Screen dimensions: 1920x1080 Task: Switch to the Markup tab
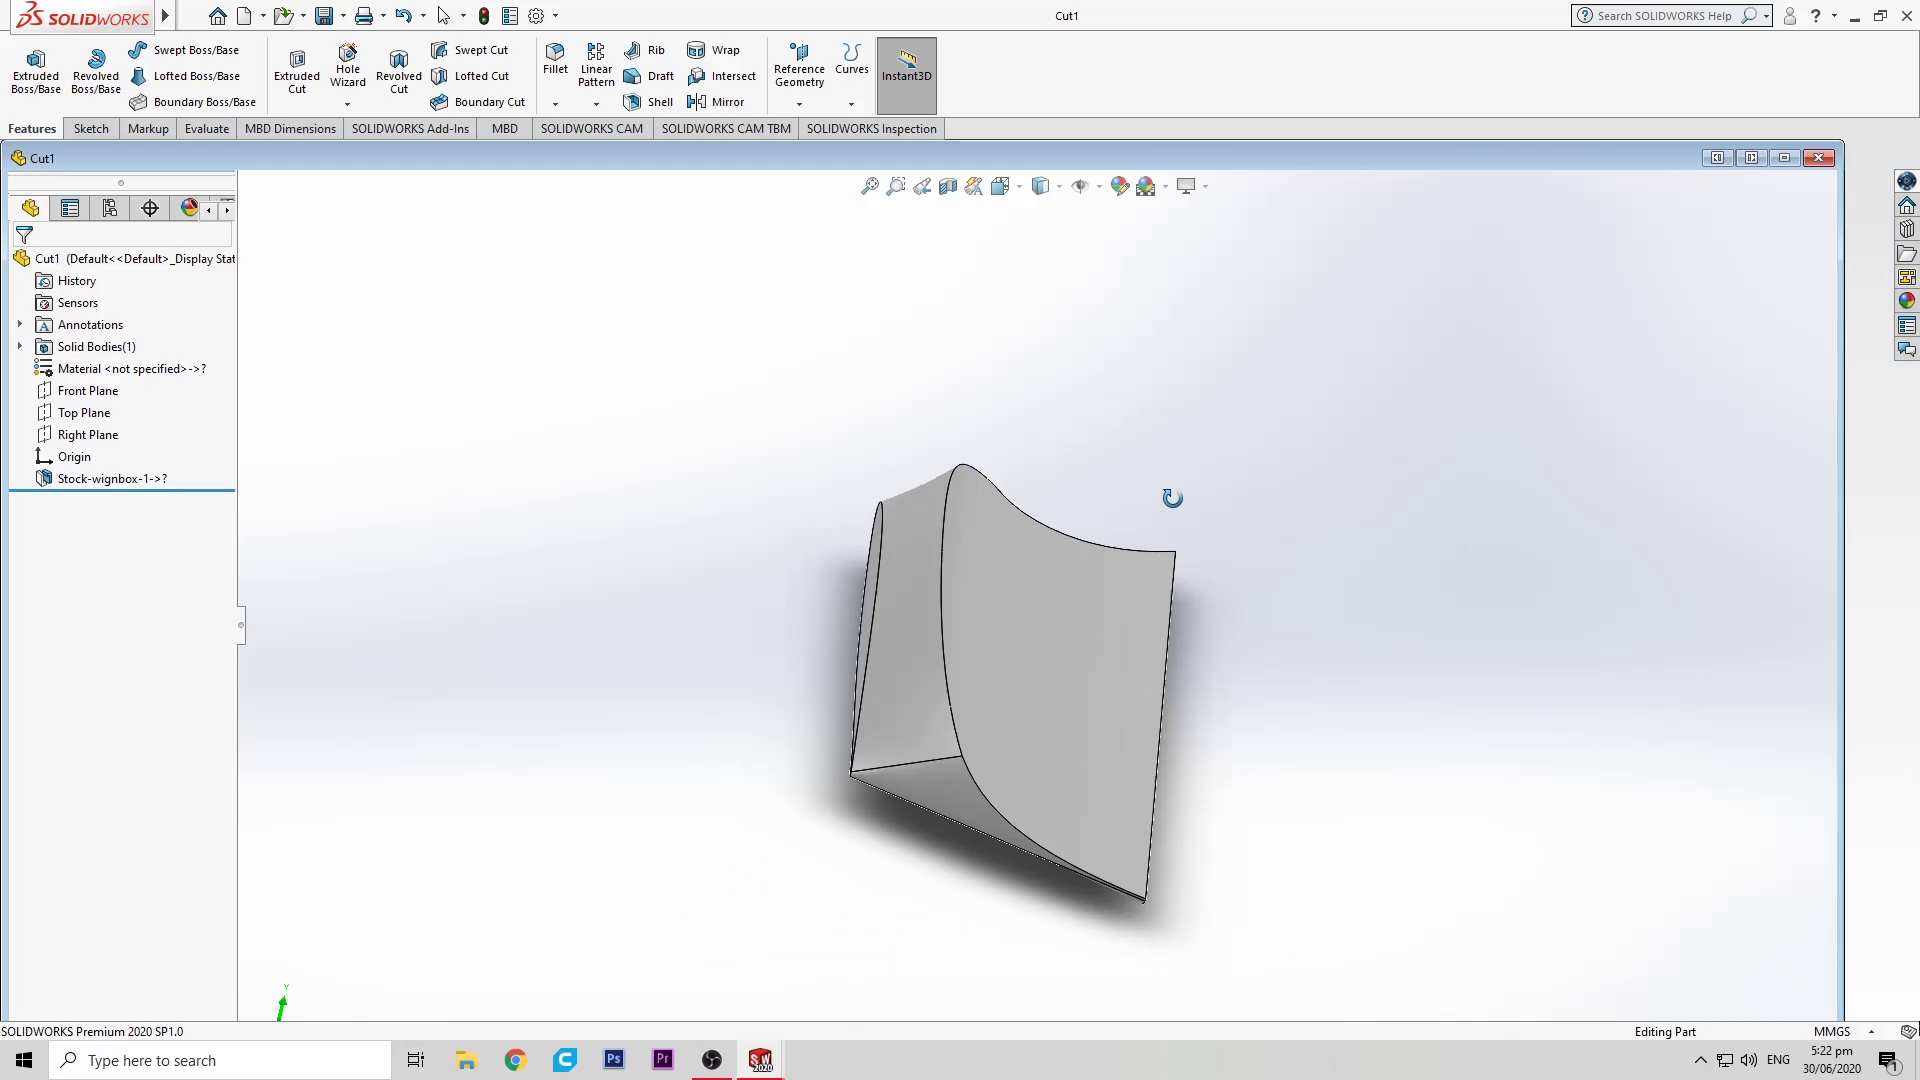pos(148,128)
